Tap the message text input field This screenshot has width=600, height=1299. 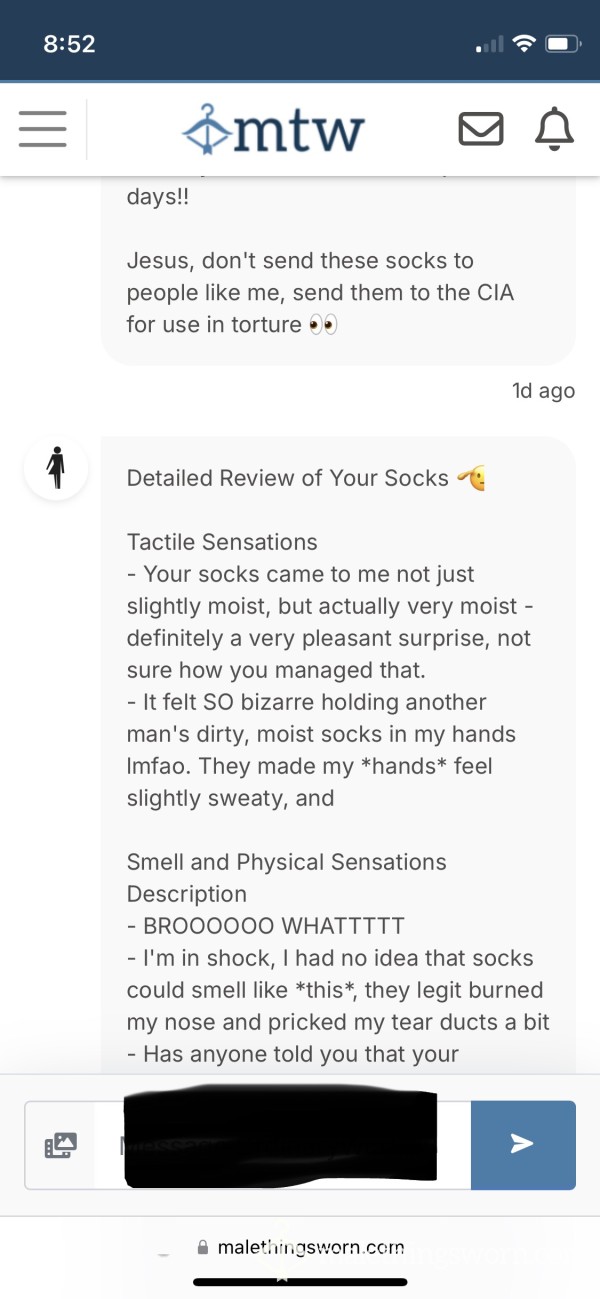pos(282,1145)
